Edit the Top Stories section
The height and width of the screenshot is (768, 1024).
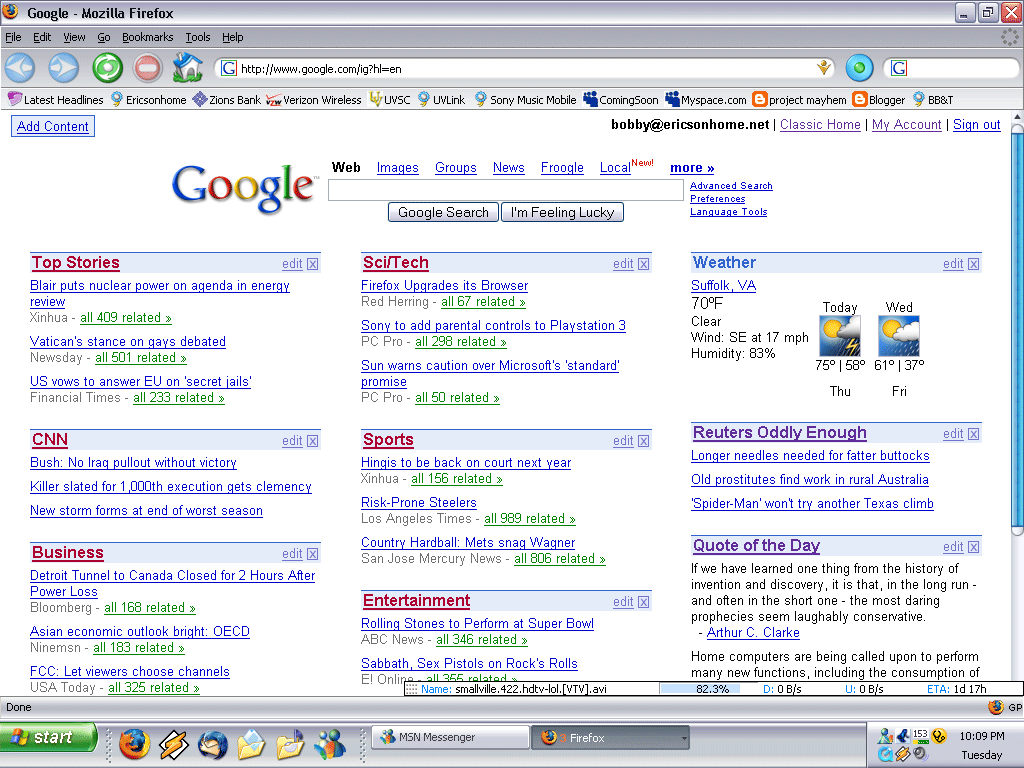pyautogui.click(x=292, y=264)
